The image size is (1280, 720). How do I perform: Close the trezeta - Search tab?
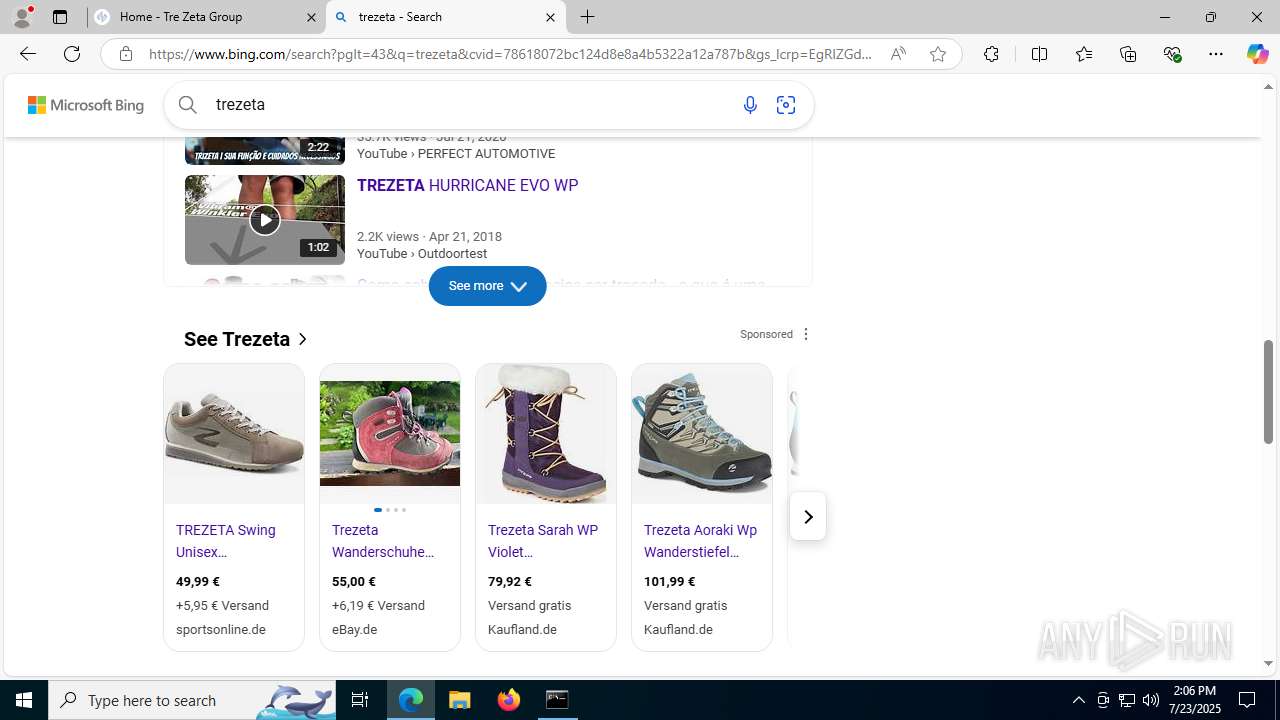[x=550, y=17]
